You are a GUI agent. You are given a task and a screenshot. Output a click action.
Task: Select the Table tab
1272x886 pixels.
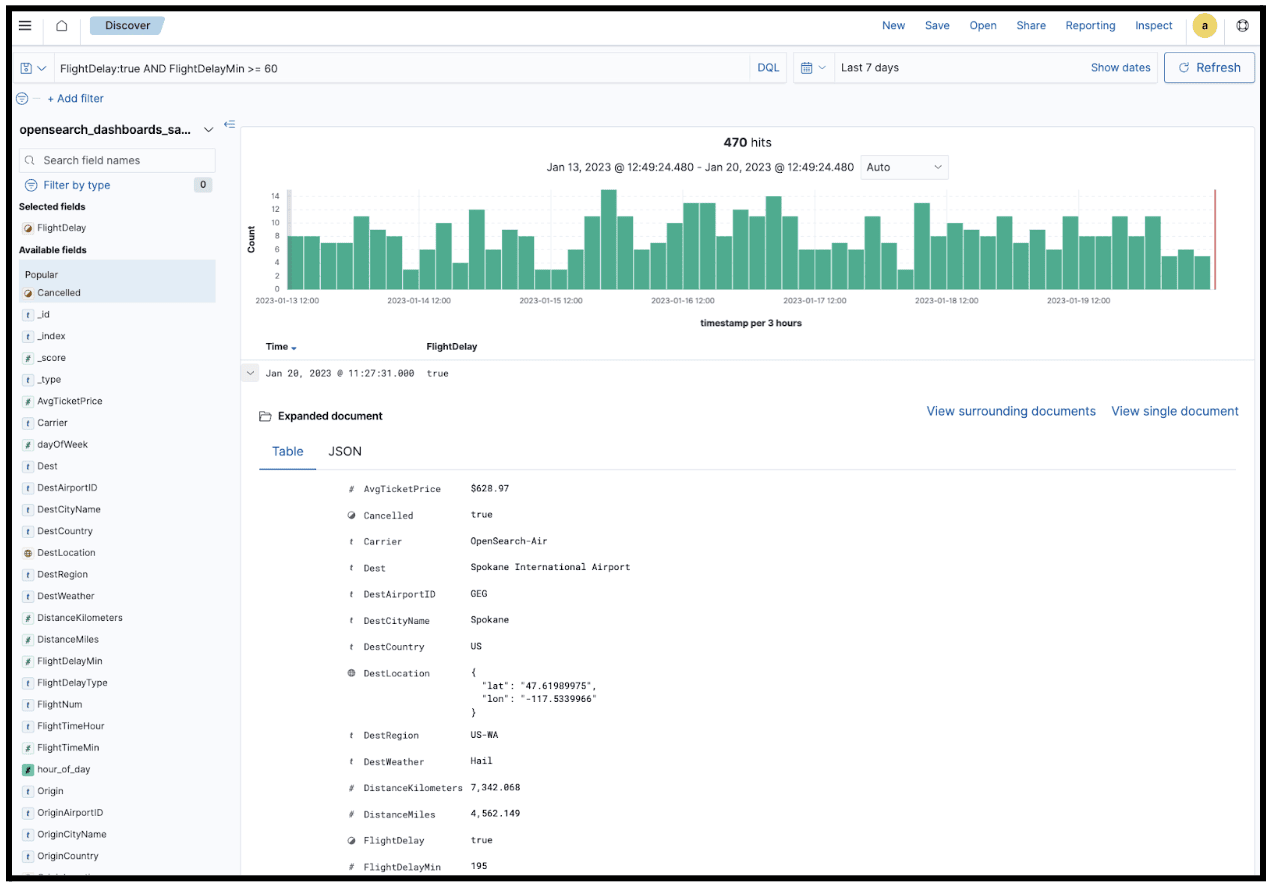coord(287,451)
